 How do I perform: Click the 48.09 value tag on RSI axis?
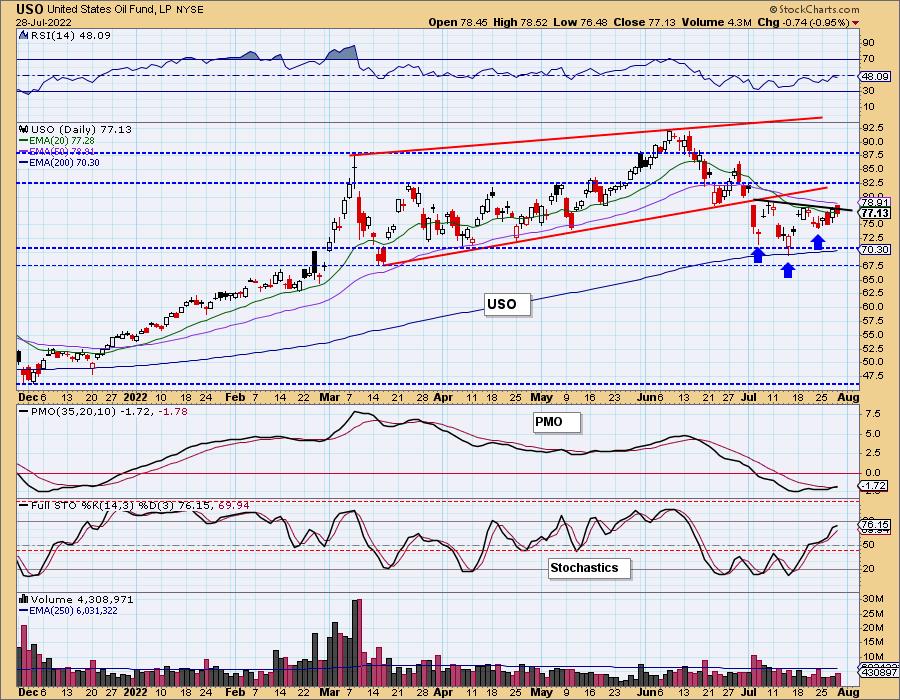click(875, 76)
